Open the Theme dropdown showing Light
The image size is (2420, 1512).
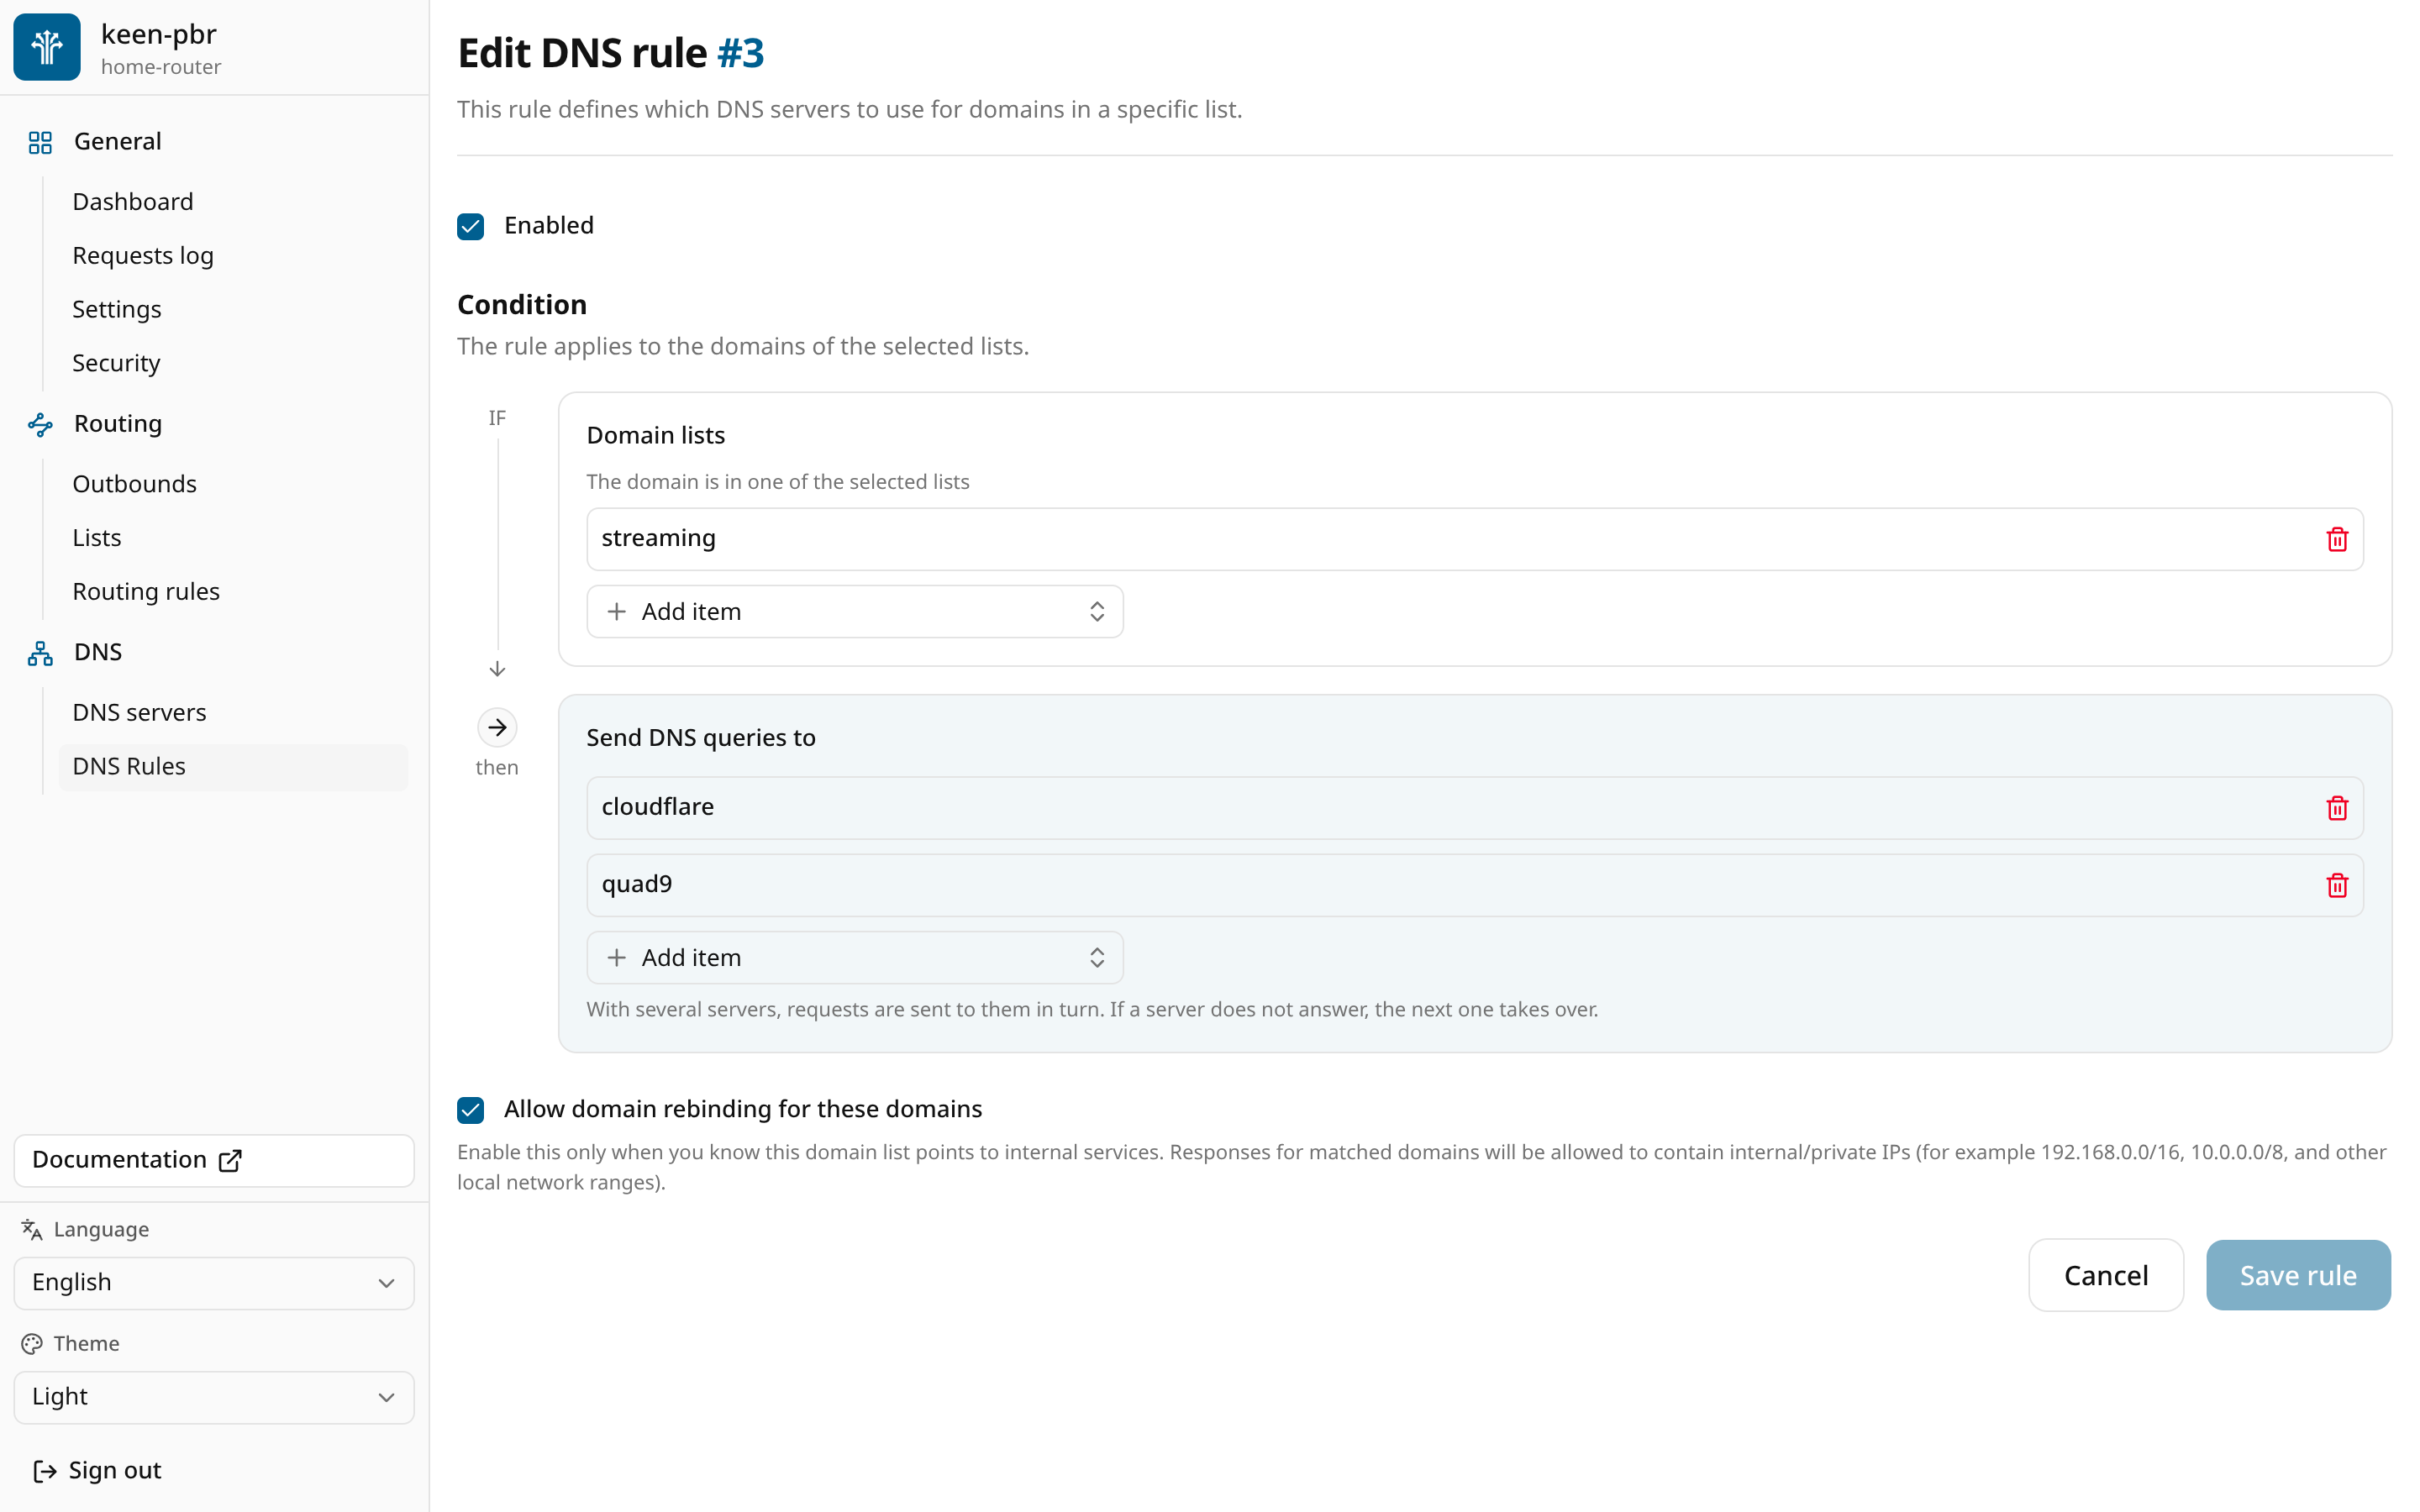click(x=214, y=1397)
